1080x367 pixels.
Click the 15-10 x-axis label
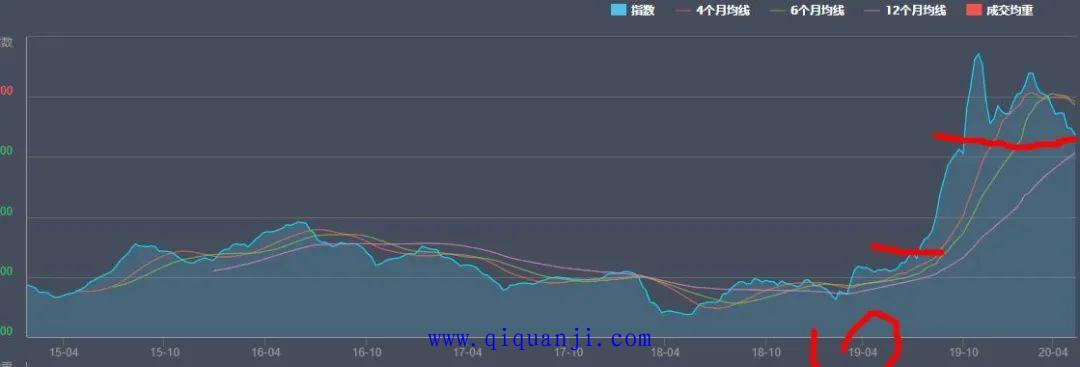click(163, 352)
